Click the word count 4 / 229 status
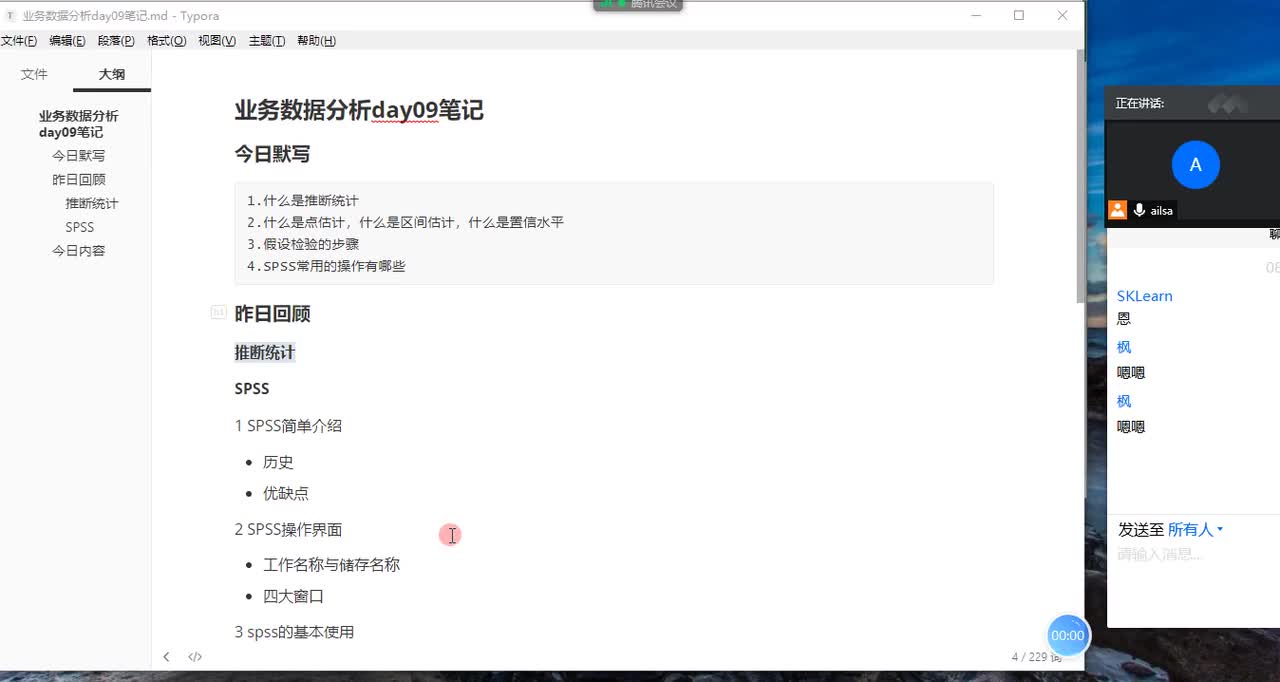The height and width of the screenshot is (682, 1280). [x=1037, y=657]
